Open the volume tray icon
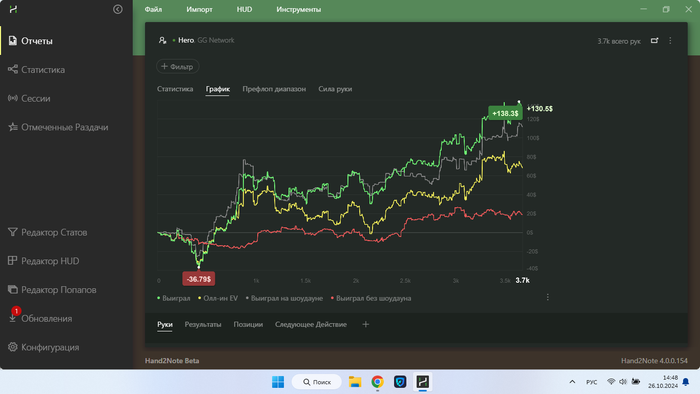The image size is (700, 394). (x=623, y=382)
